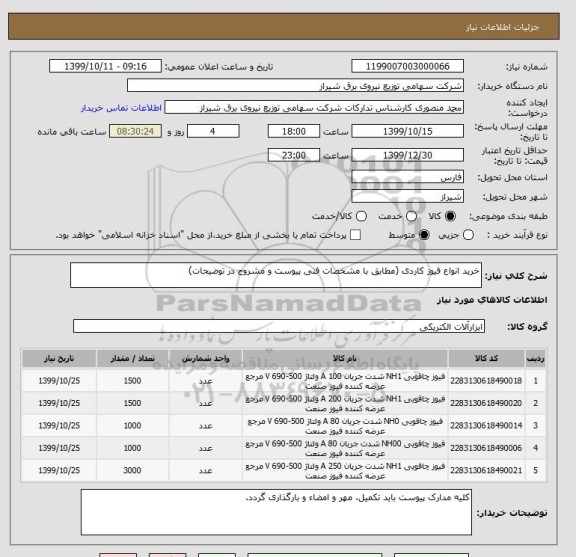Click the validity time field 23:00

pos(294,155)
